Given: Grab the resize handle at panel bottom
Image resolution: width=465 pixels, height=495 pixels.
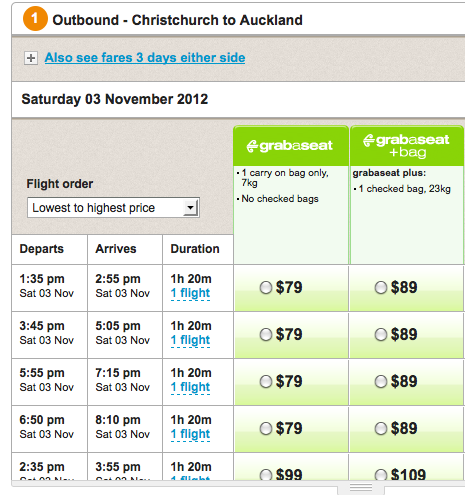Looking at the screenshot, I should coord(361,488).
